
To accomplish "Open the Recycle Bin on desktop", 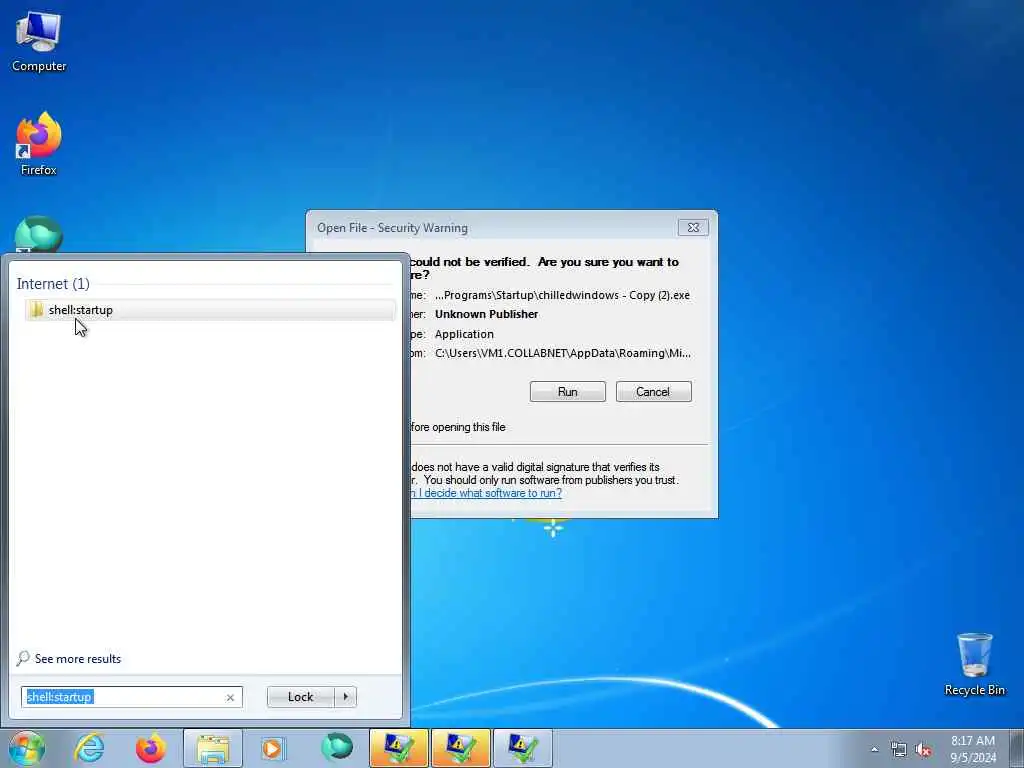I will coord(974,664).
